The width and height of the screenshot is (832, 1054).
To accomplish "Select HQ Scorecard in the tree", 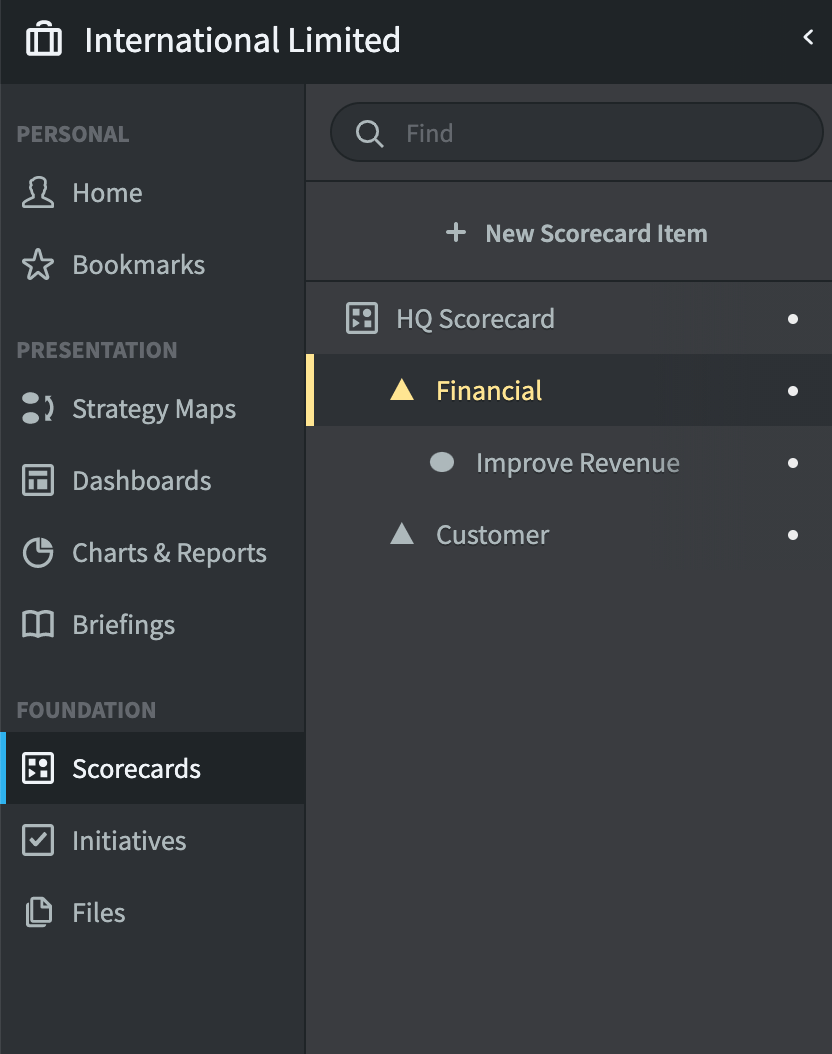I will tap(475, 318).
